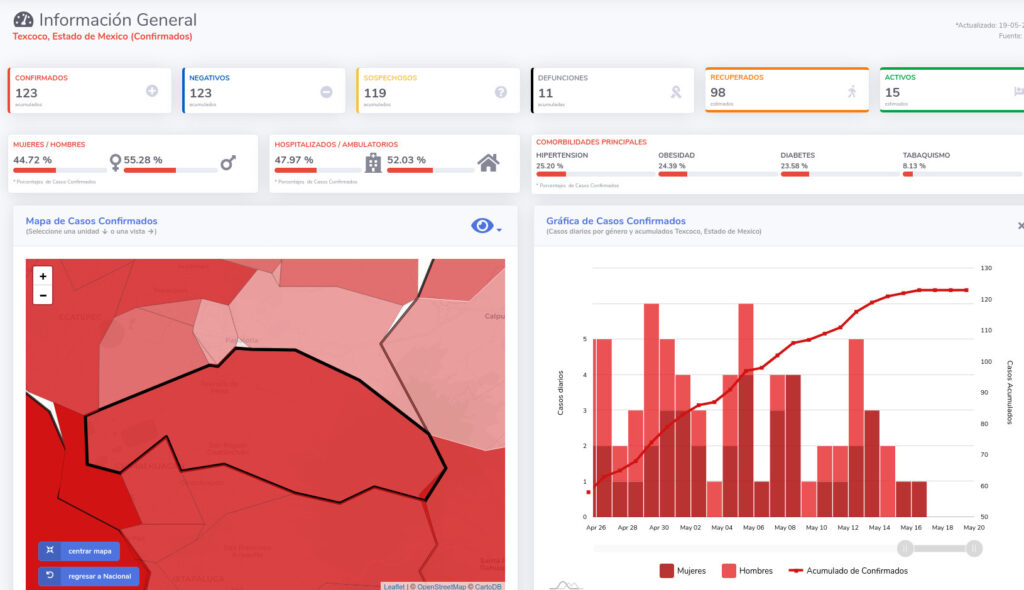Click the left handle of chart range slider
Image resolution: width=1024 pixels, height=590 pixels.
905,548
